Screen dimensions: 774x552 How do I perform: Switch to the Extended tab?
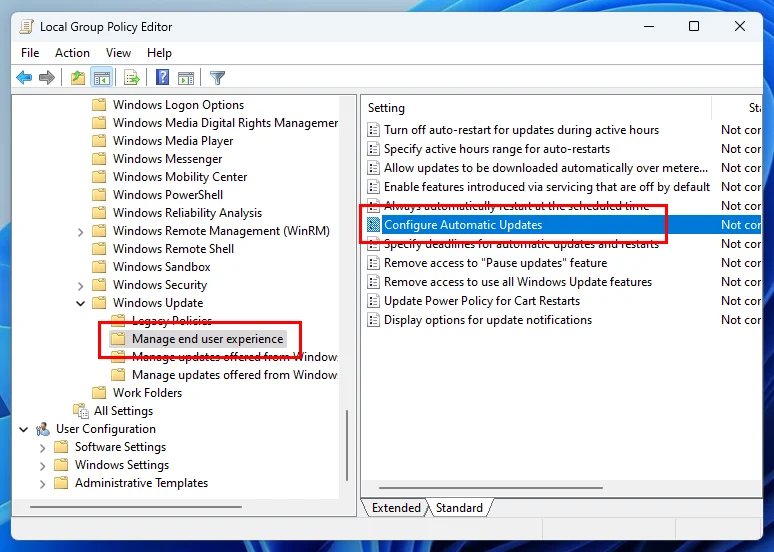[x=396, y=508]
